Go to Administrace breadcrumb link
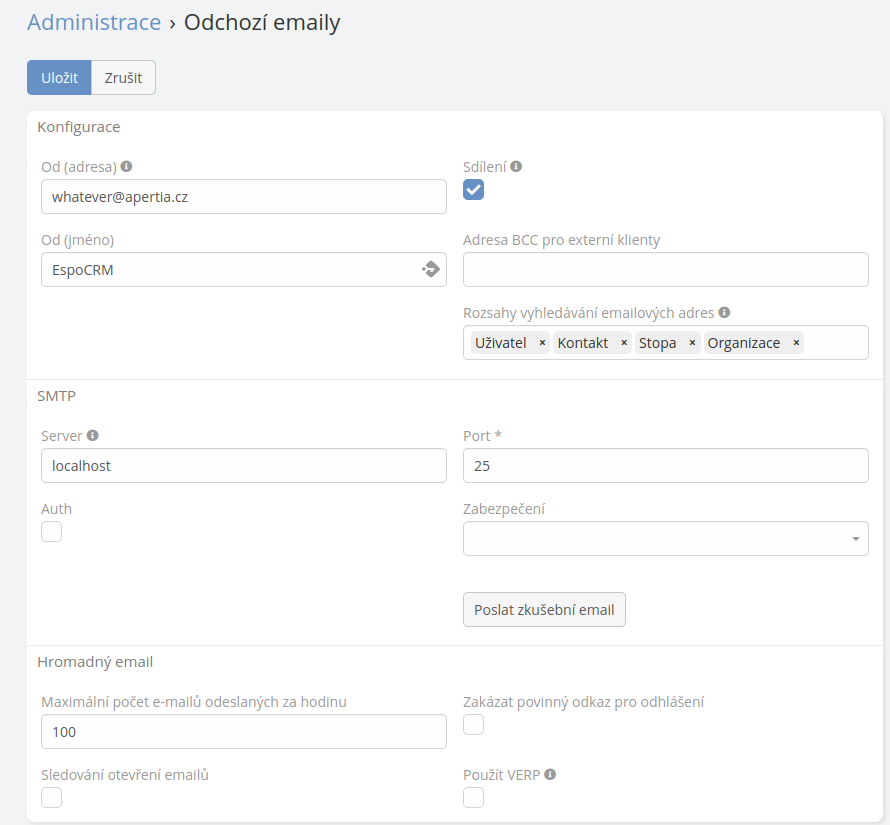This screenshot has height=825, width=890. (x=94, y=22)
